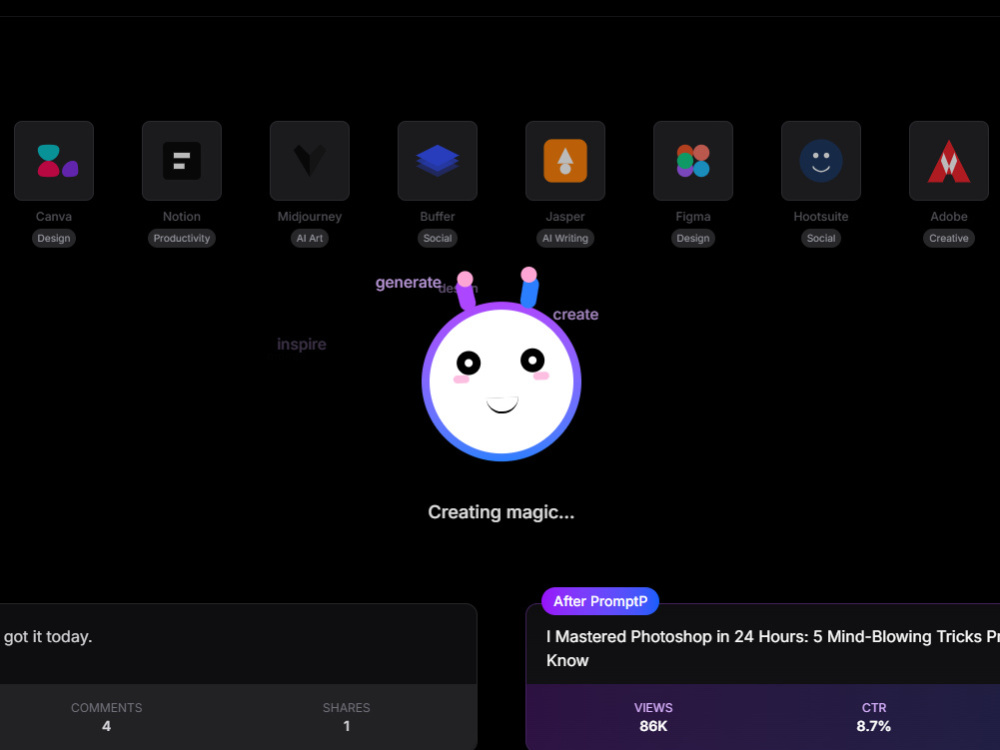Click the Design tag under Canva

point(54,238)
